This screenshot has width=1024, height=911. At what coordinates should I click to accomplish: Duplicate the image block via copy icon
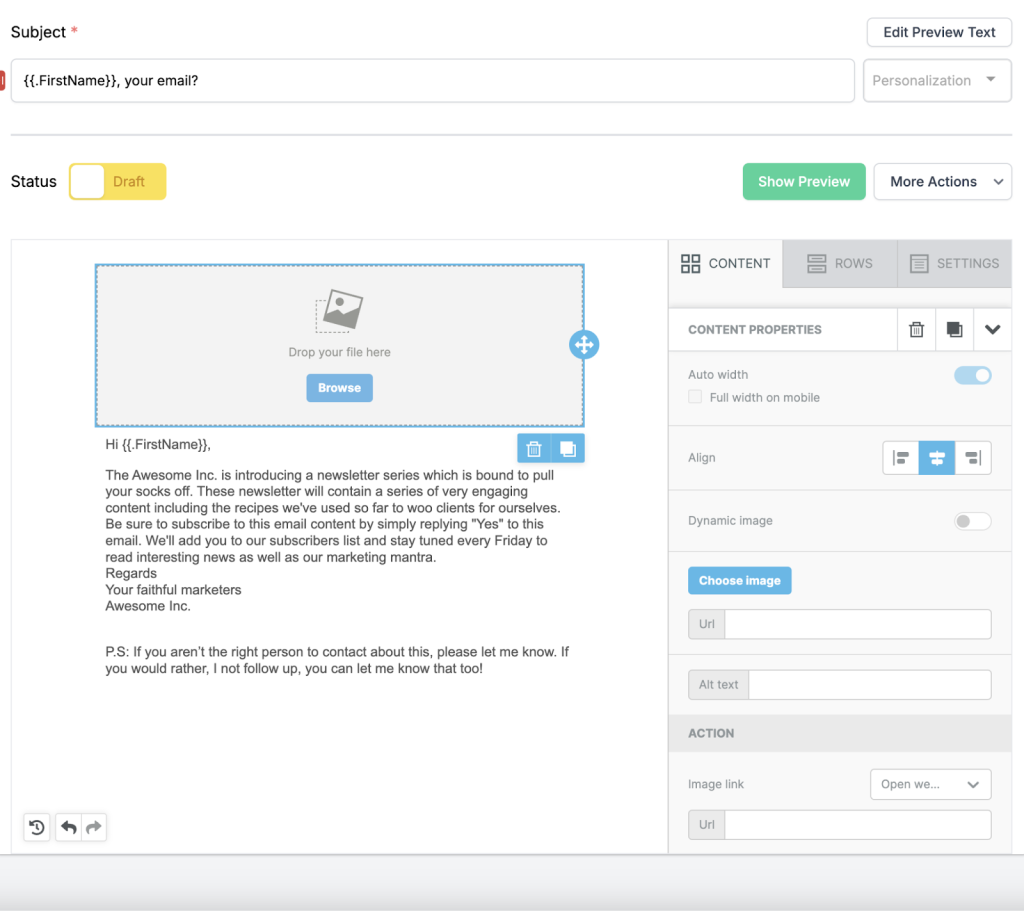[953, 329]
